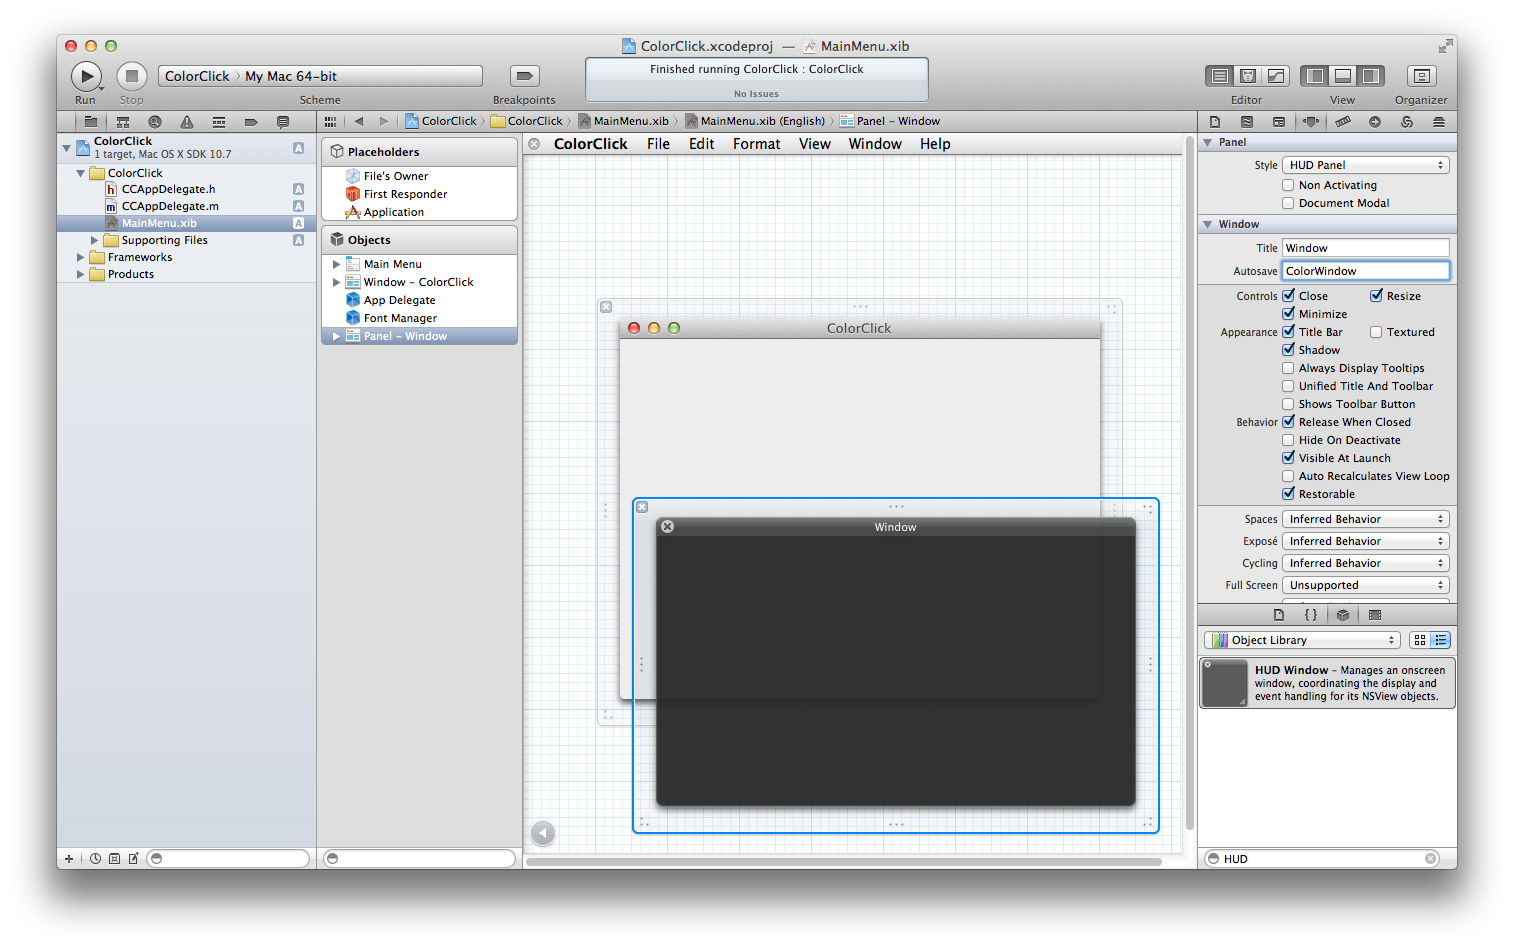Clear the HUD library search filter

point(1430,859)
